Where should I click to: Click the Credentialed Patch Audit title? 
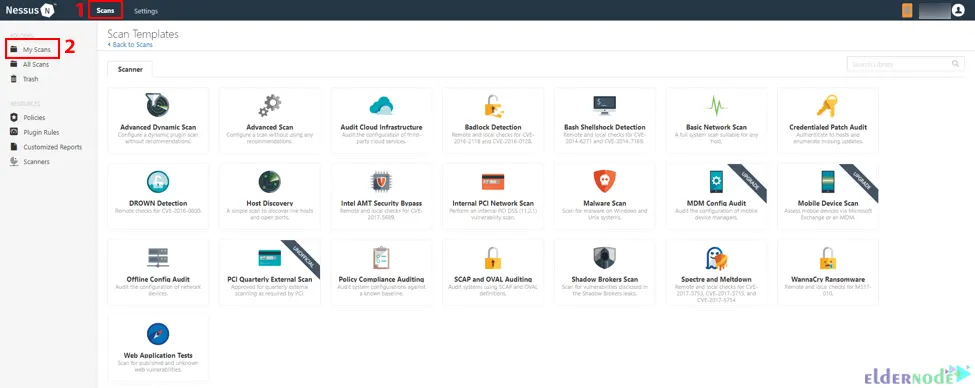coord(828,127)
